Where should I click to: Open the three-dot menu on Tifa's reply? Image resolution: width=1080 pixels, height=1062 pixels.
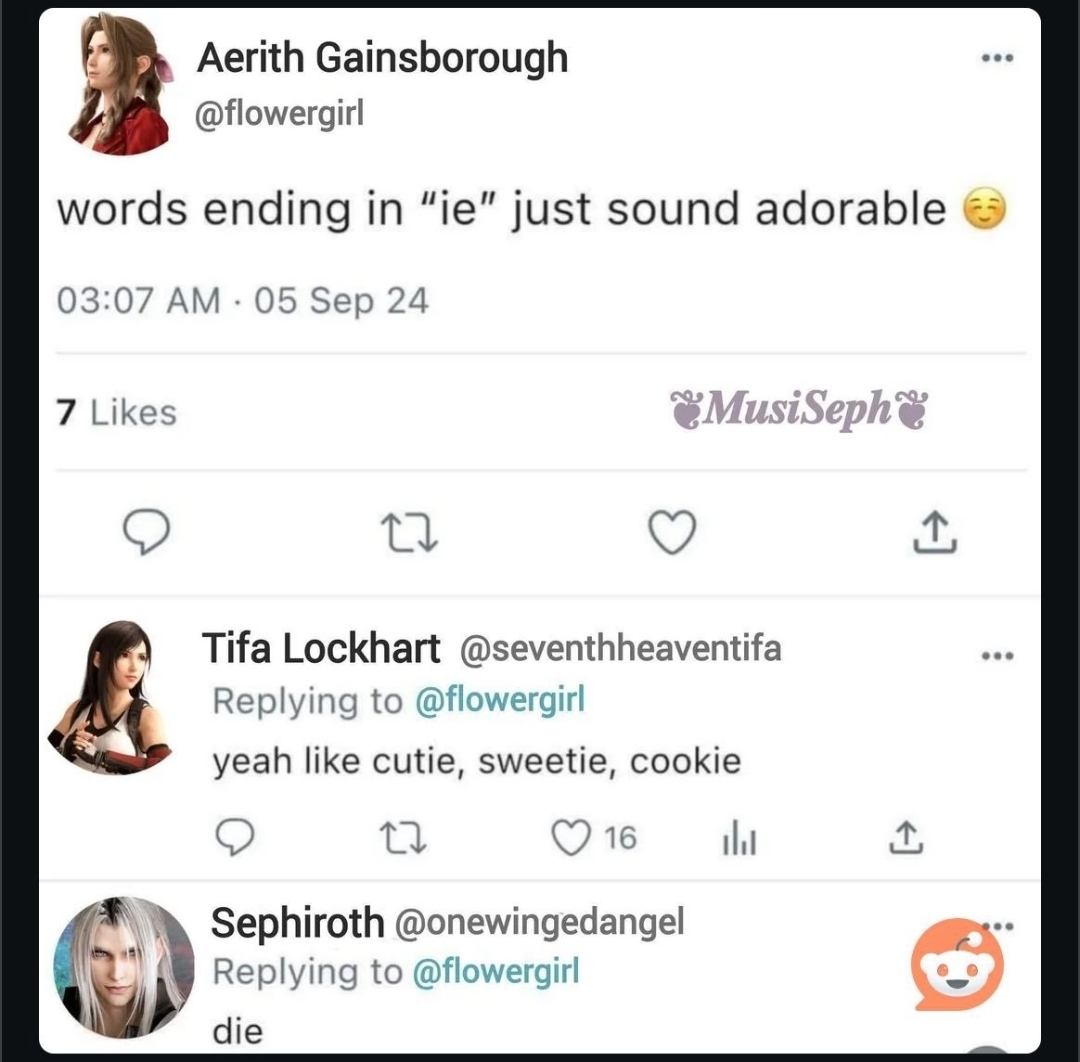click(997, 656)
